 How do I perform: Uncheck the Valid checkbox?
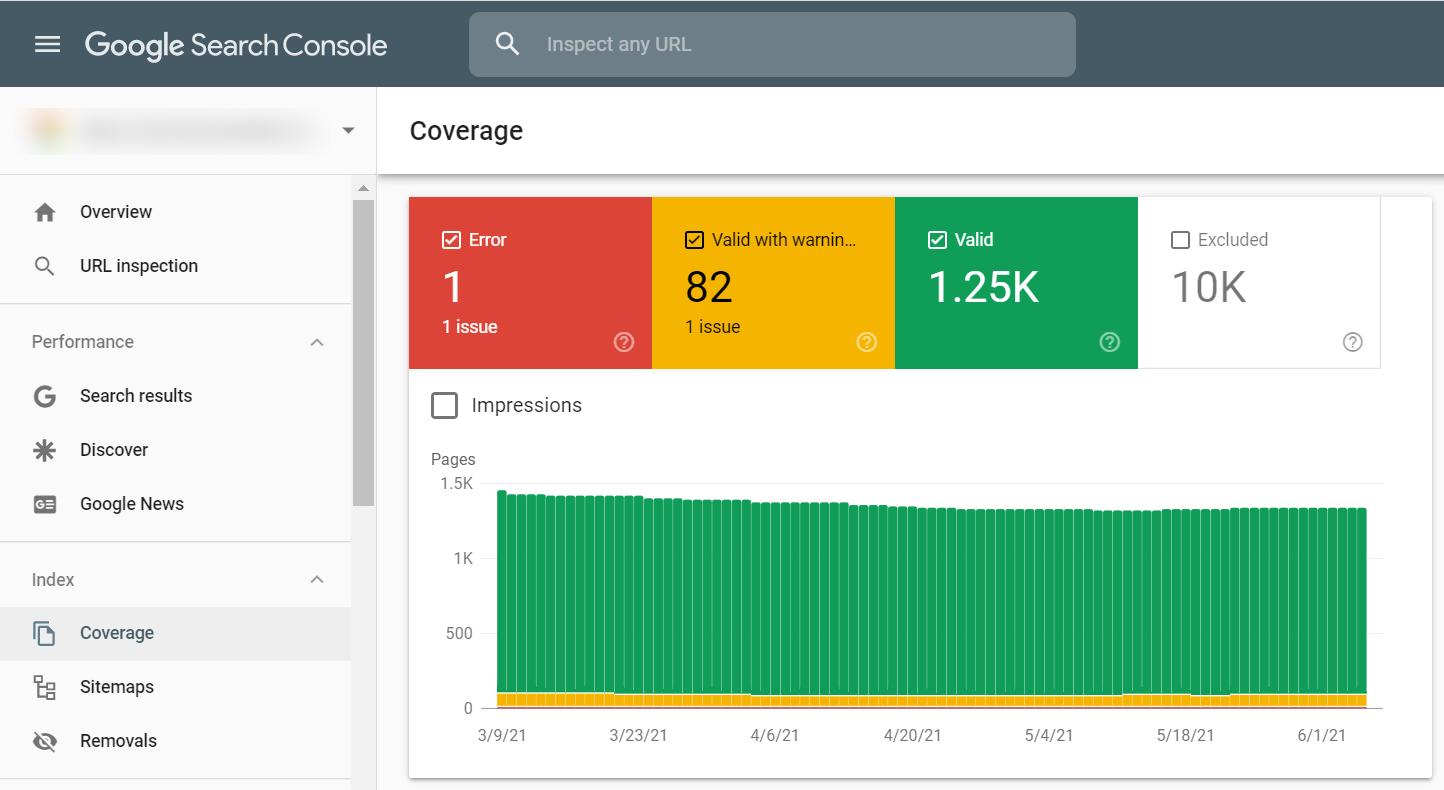click(x=937, y=240)
